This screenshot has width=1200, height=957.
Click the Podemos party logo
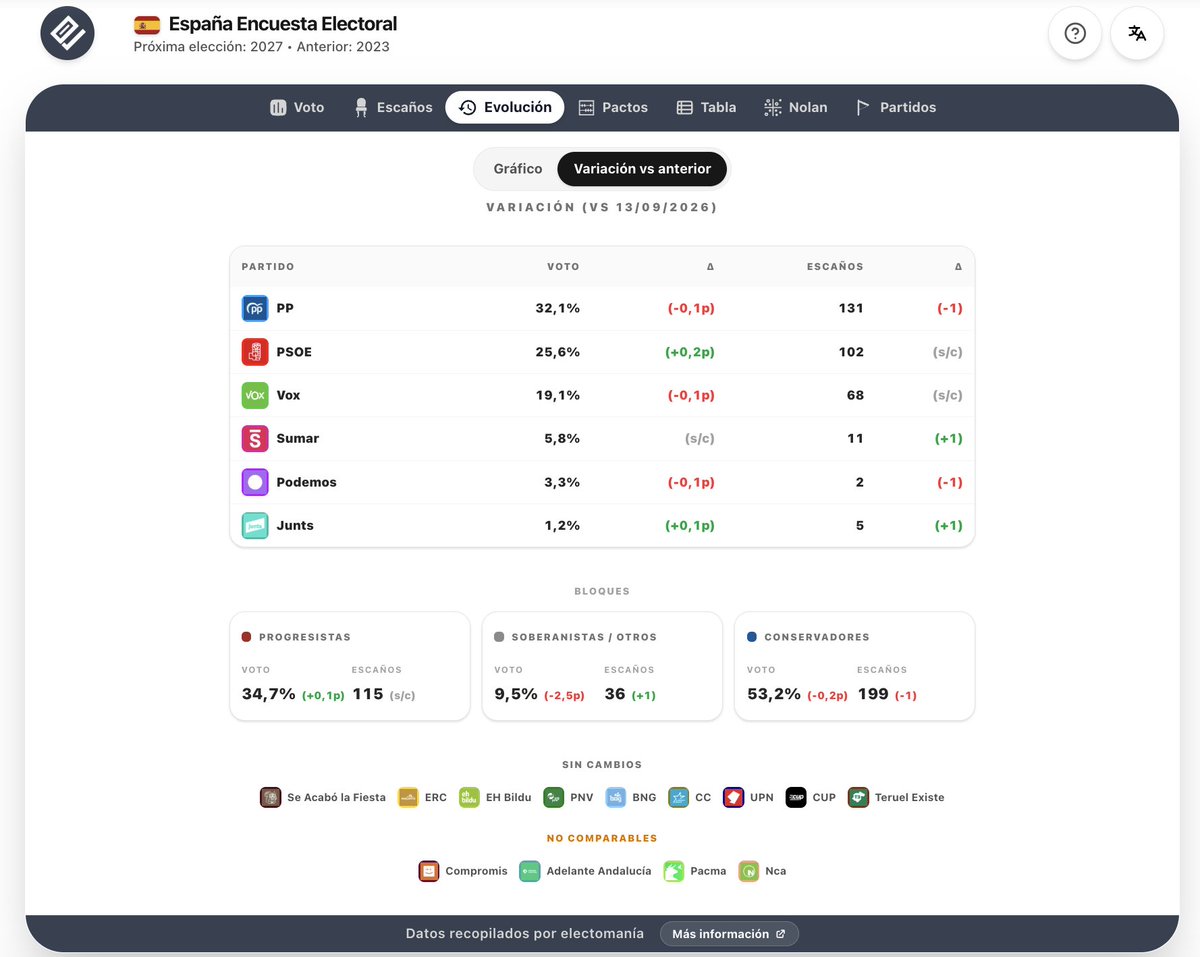255,482
